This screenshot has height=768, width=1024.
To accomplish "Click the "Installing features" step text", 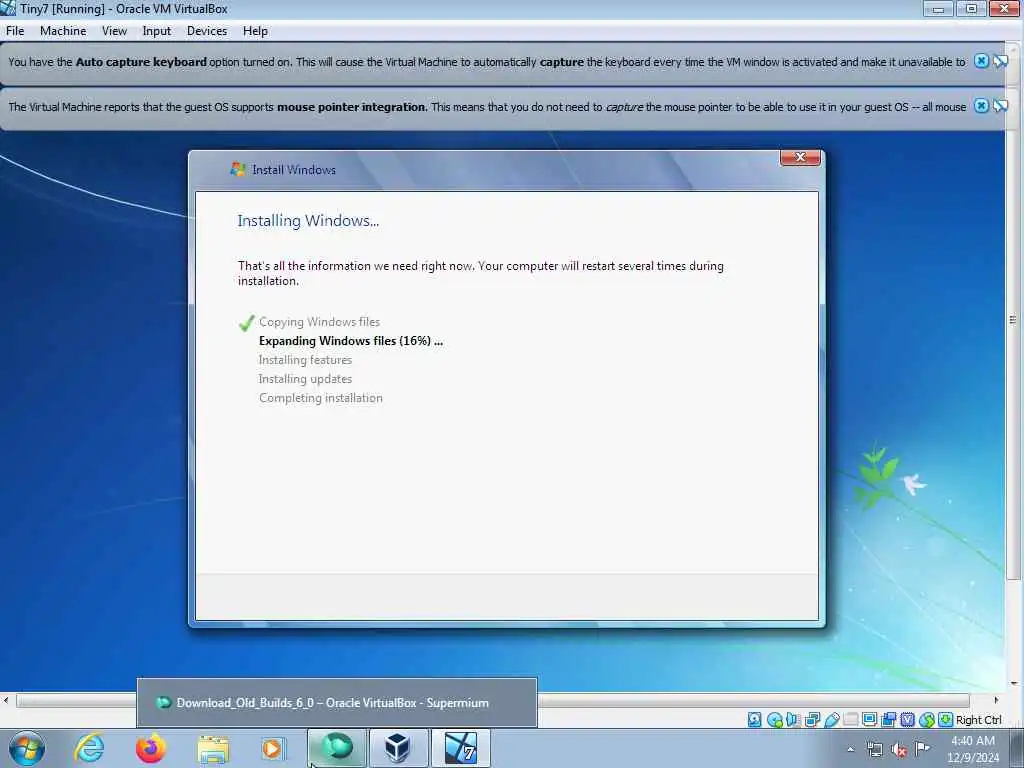I will coord(305,360).
